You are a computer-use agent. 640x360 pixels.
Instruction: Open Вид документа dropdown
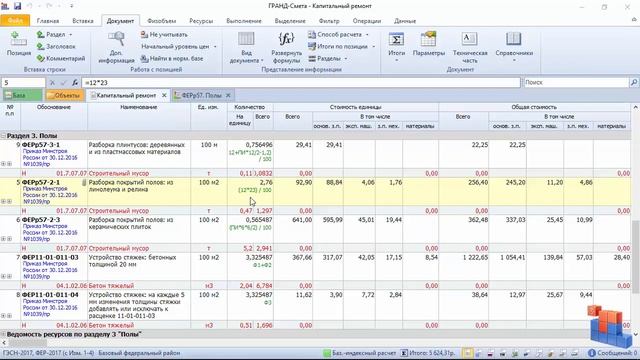tap(246, 47)
